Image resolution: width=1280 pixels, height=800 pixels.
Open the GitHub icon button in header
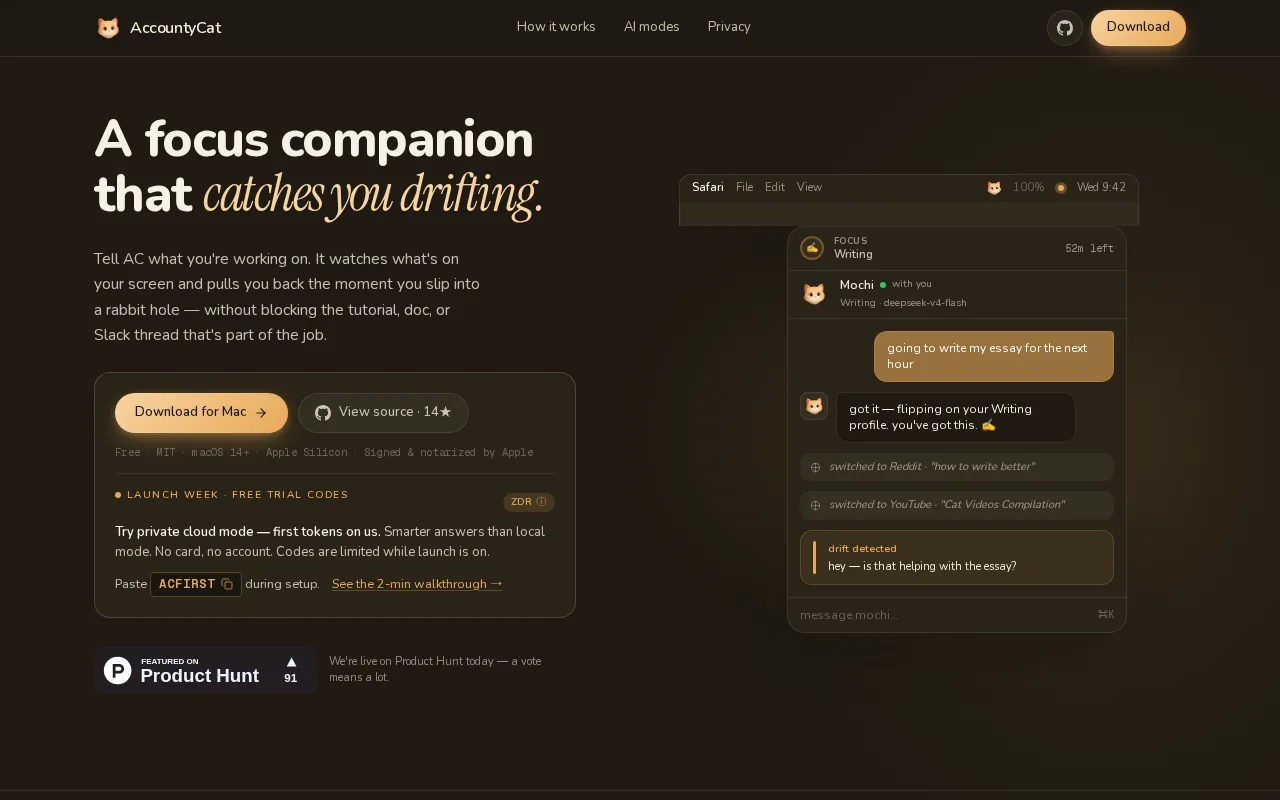coord(1065,28)
